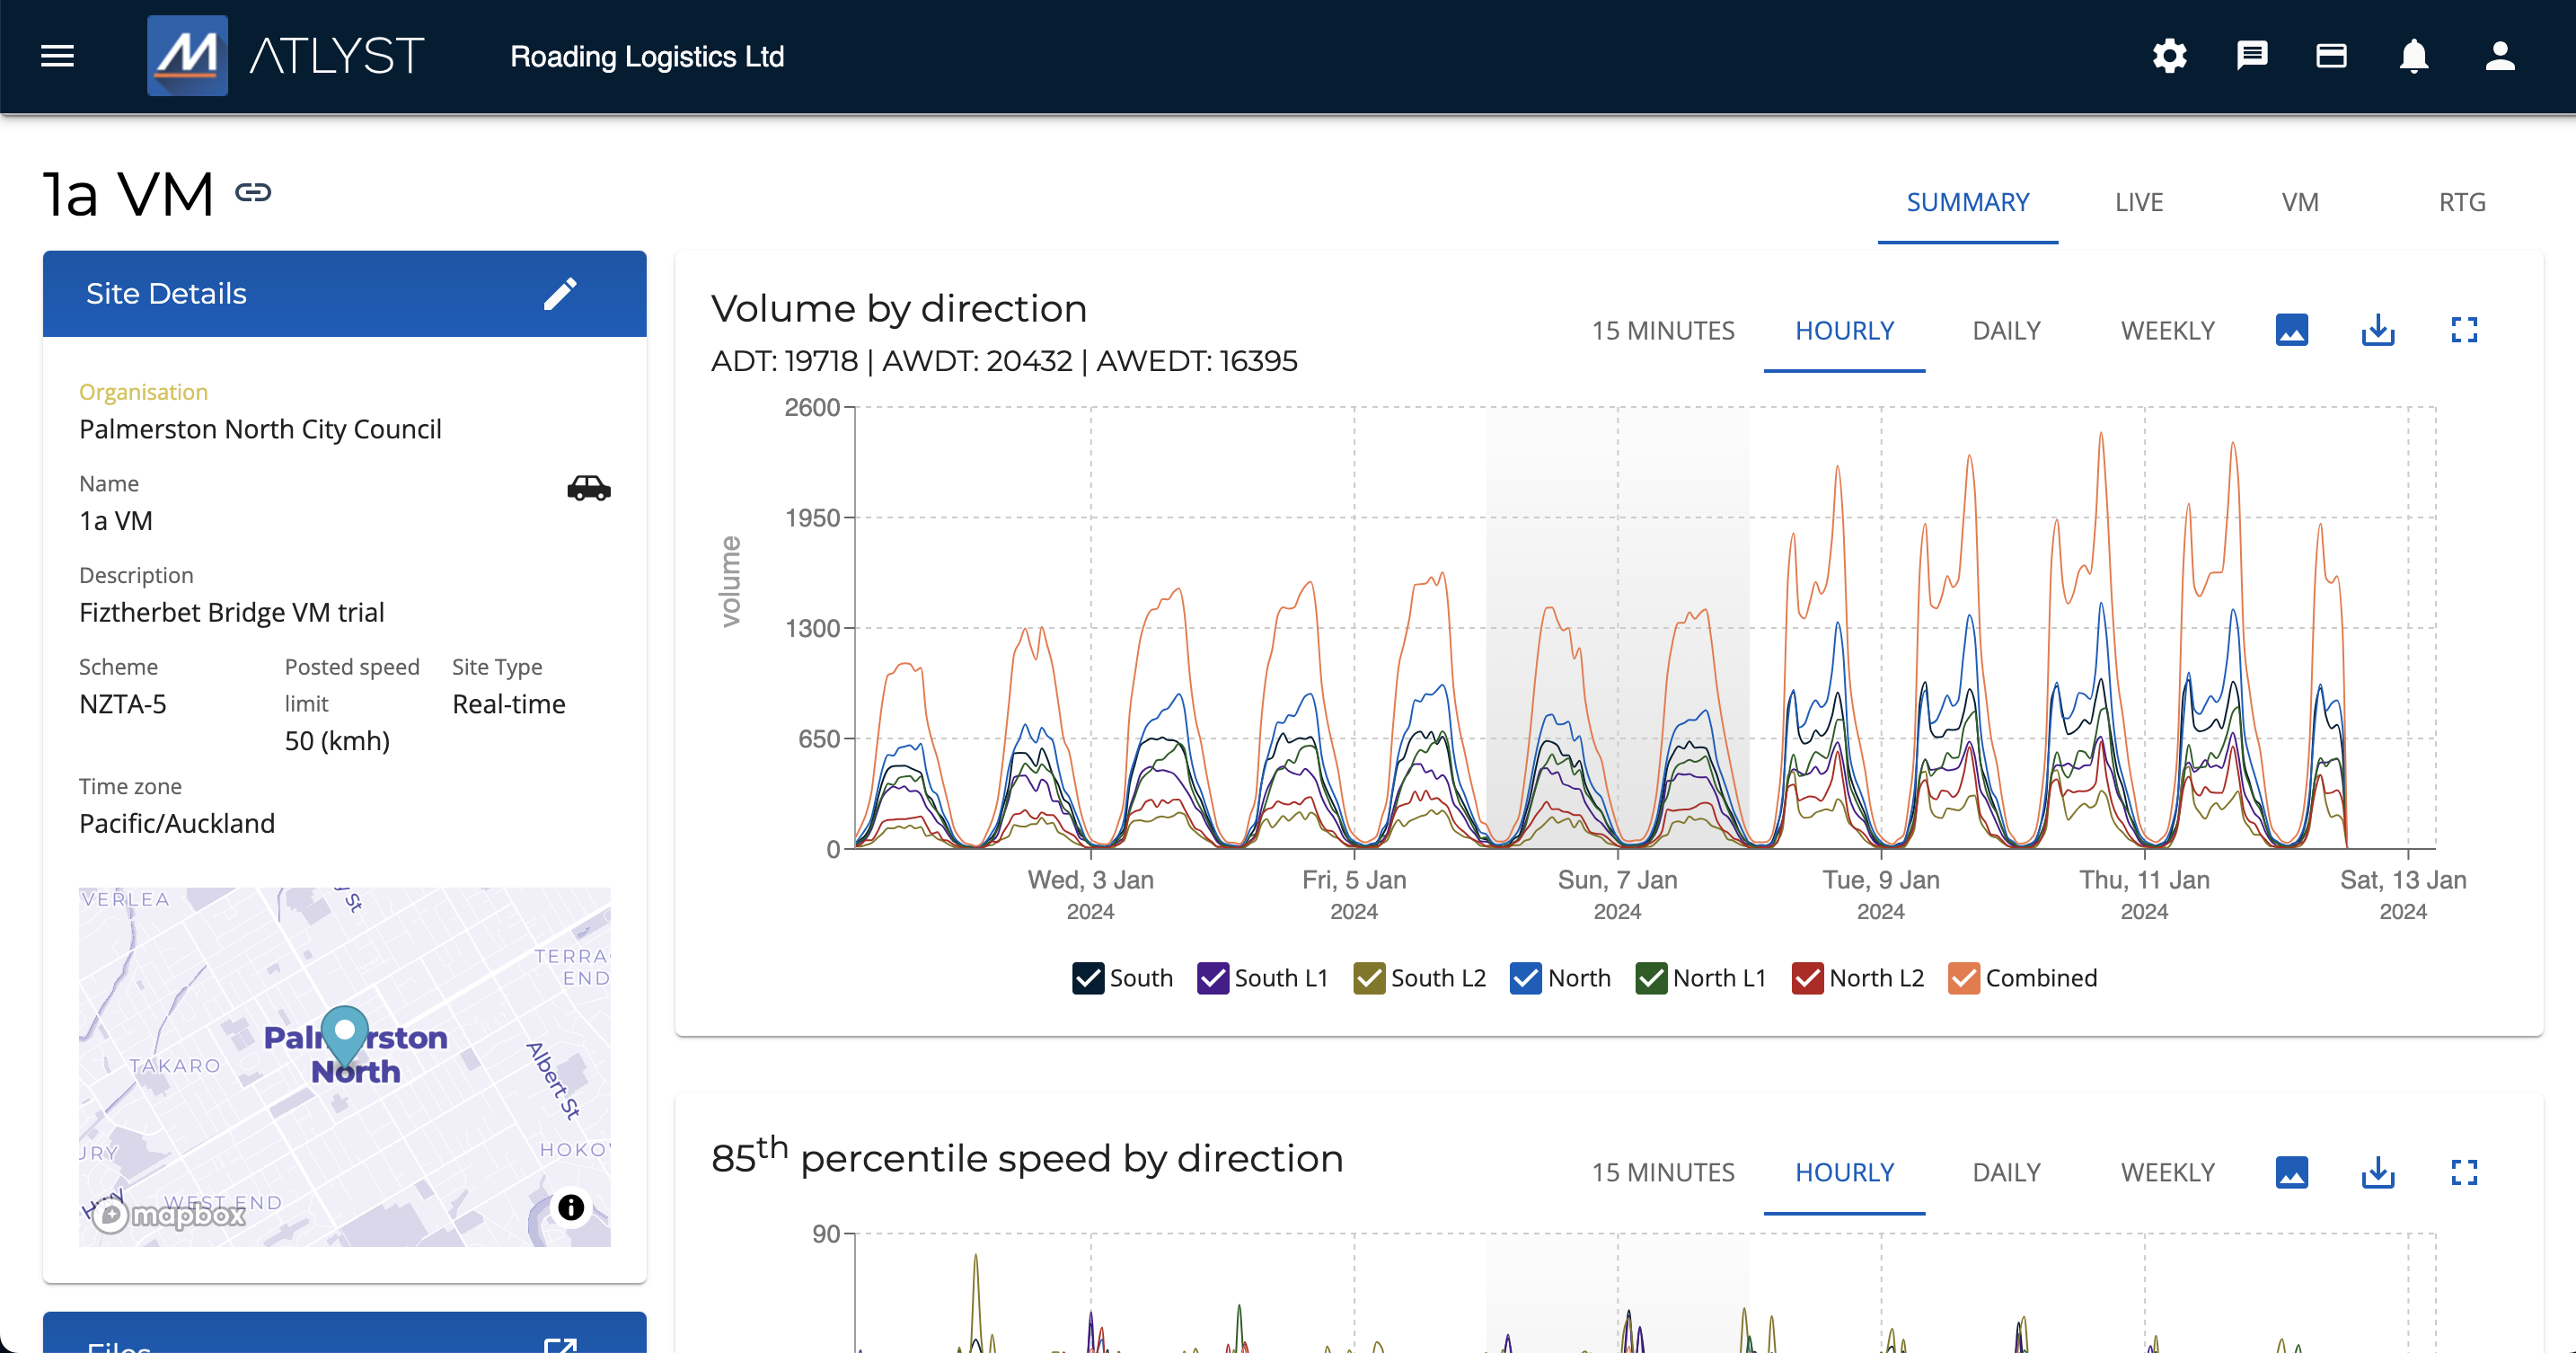Viewport: 2576px width, 1353px height.
Task: Open the user account icon
Action: click(x=2499, y=56)
